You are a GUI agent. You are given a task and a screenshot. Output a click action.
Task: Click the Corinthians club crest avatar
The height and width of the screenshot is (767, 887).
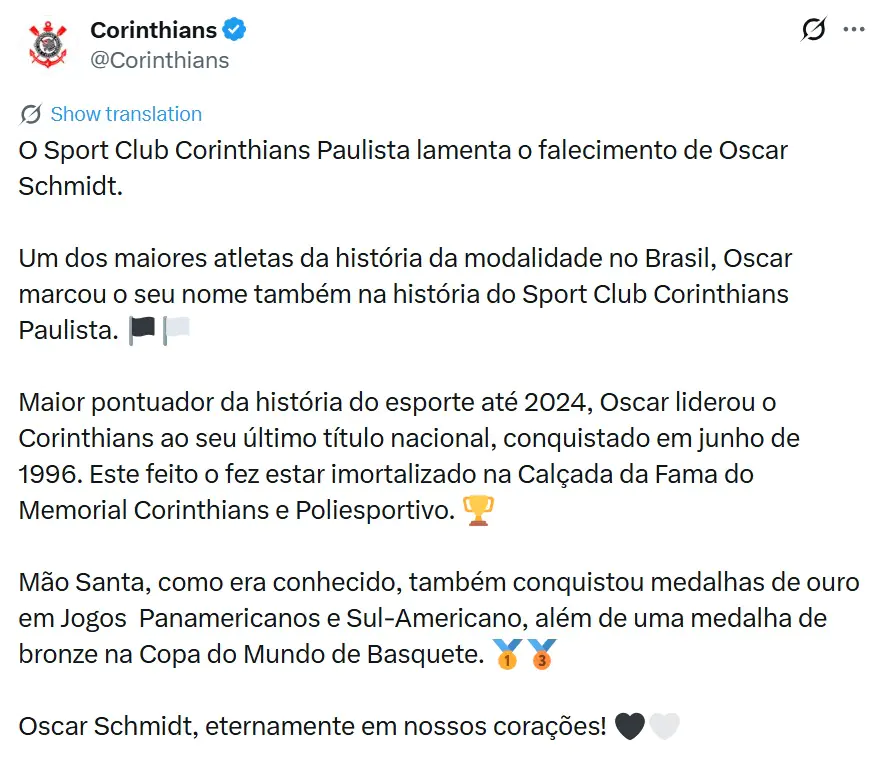click(x=47, y=45)
